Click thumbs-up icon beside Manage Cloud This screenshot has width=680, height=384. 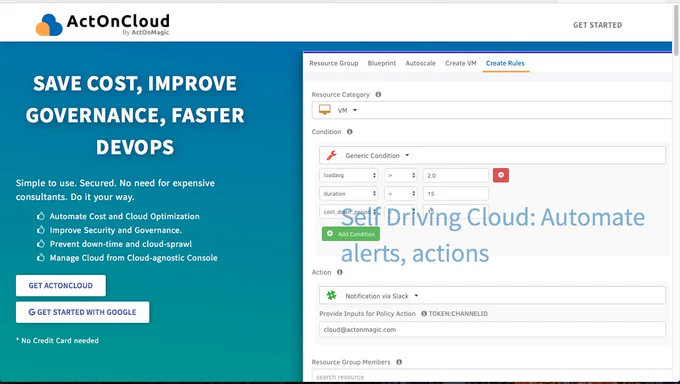tap(41, 257)
